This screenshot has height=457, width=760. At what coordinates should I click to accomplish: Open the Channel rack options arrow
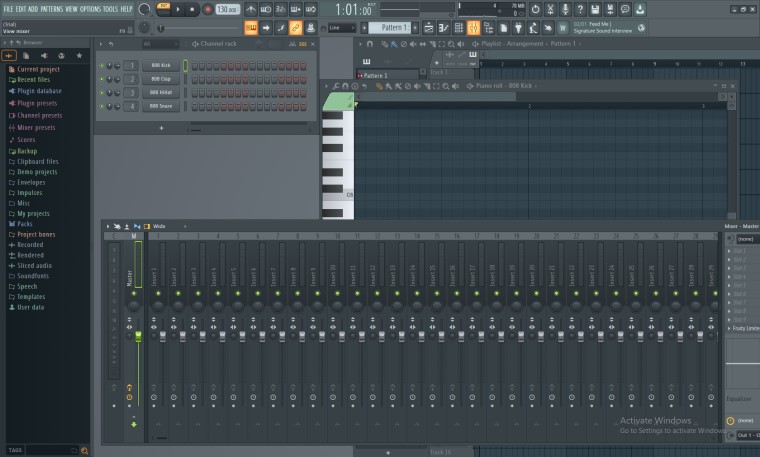101,44
